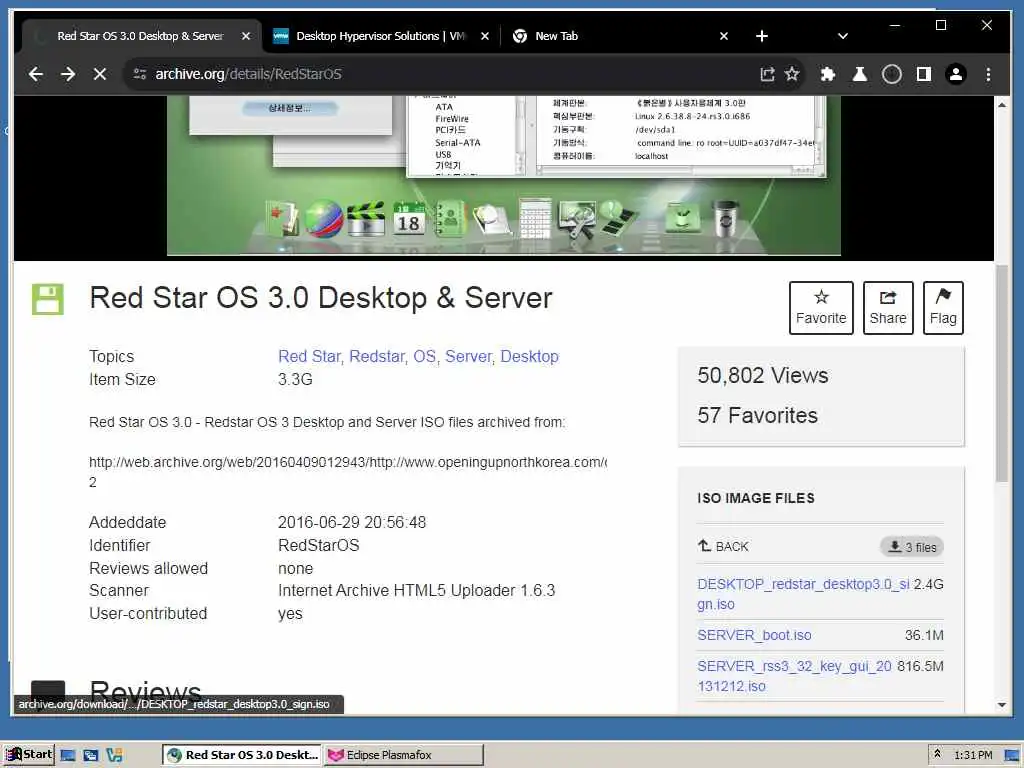Open the Redstar topic link
Screen dimensions: 1024x768
pyautogui.click(x=377, y=357)
